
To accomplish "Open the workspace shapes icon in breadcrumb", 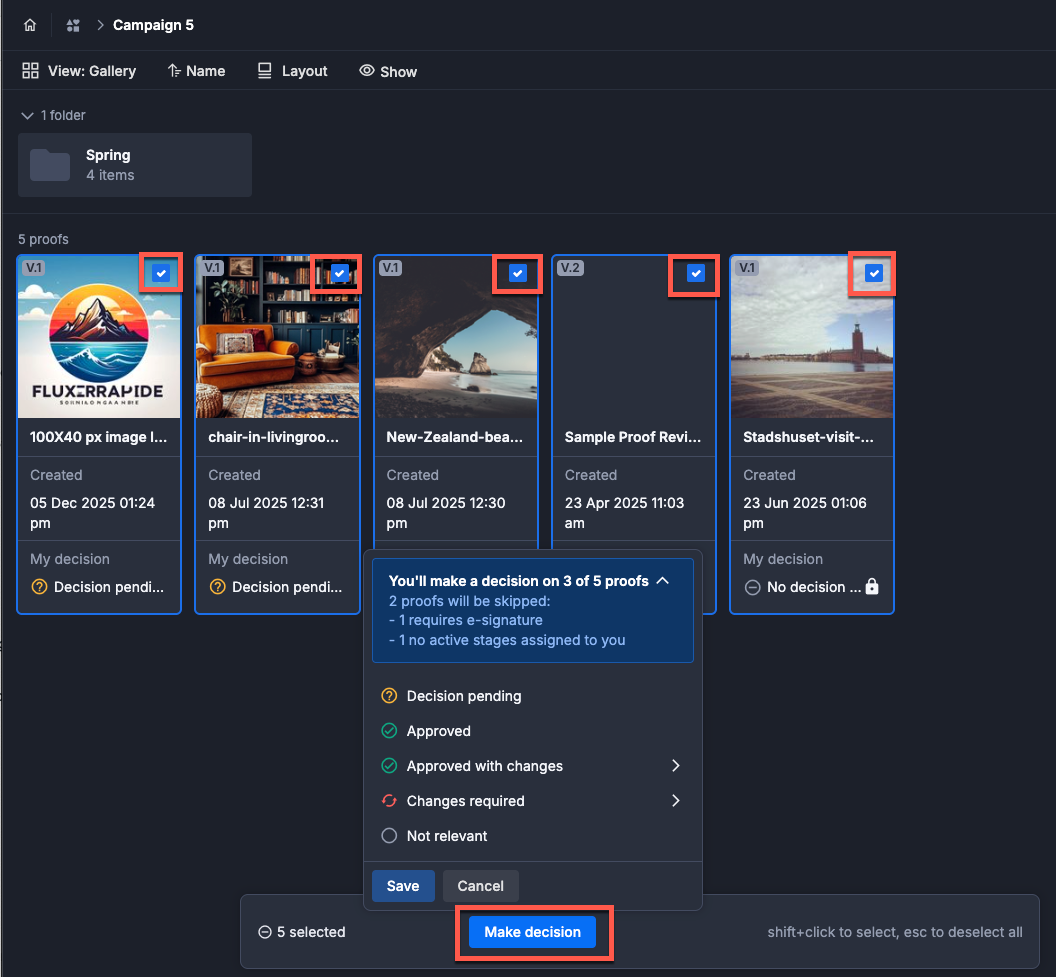I will click(72, 25).
